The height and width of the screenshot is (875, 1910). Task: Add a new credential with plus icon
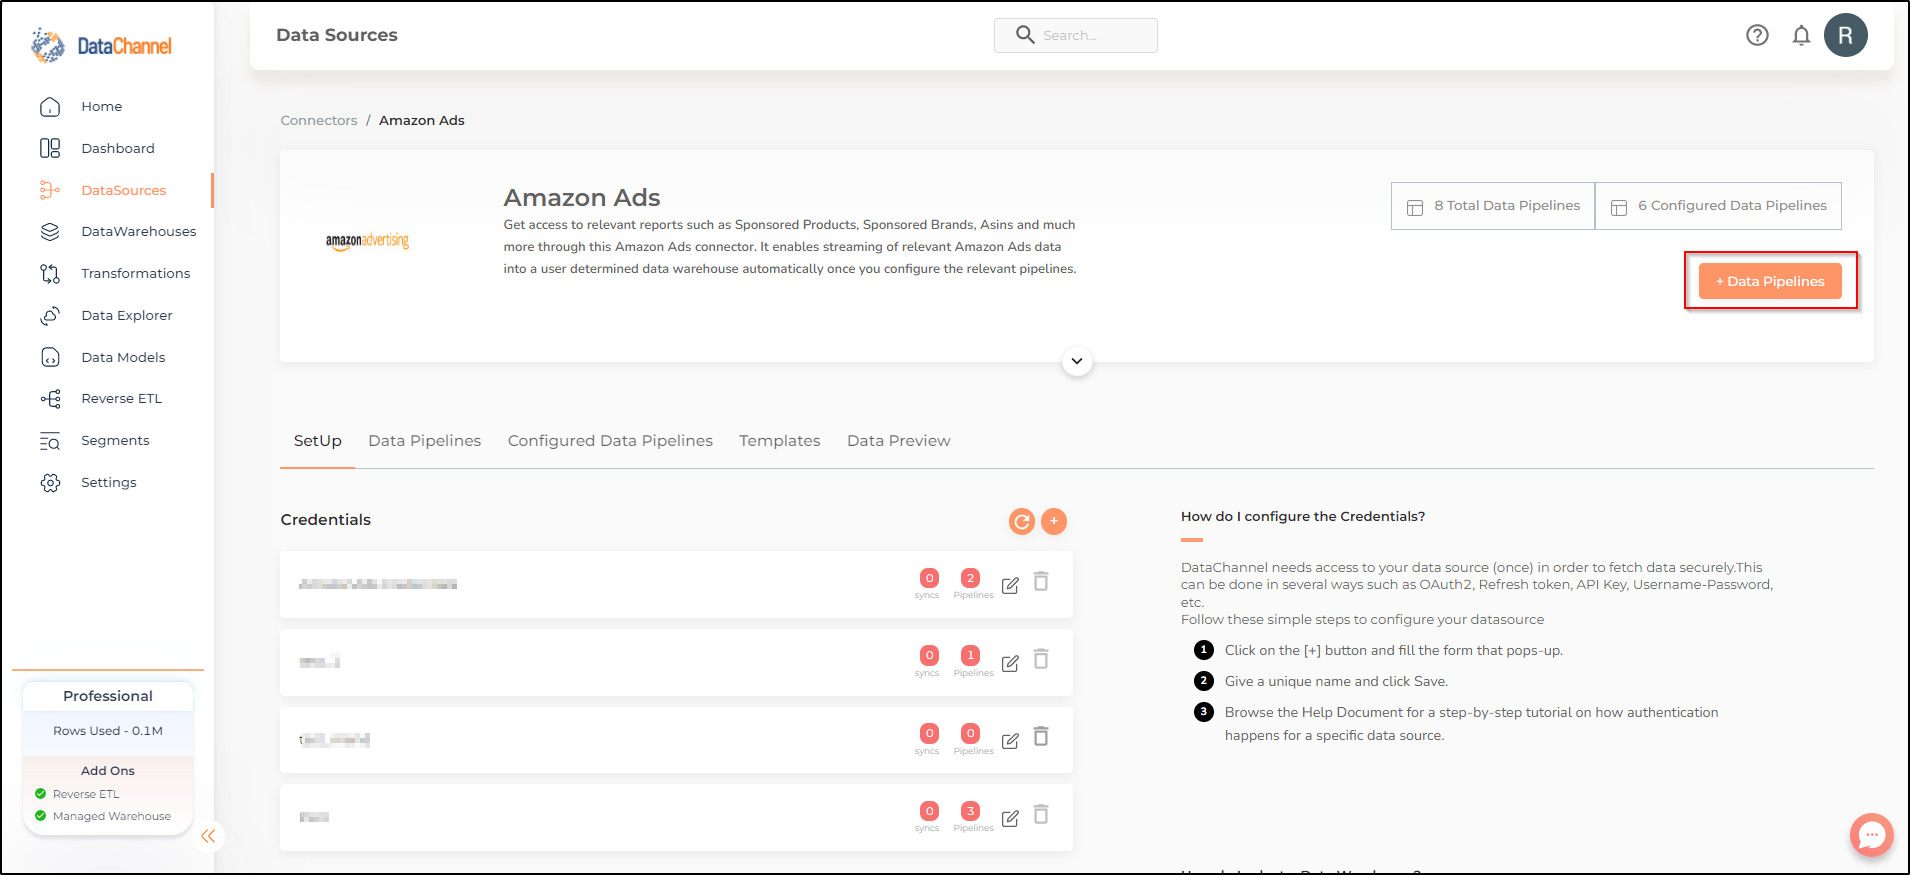point(1054,521)
